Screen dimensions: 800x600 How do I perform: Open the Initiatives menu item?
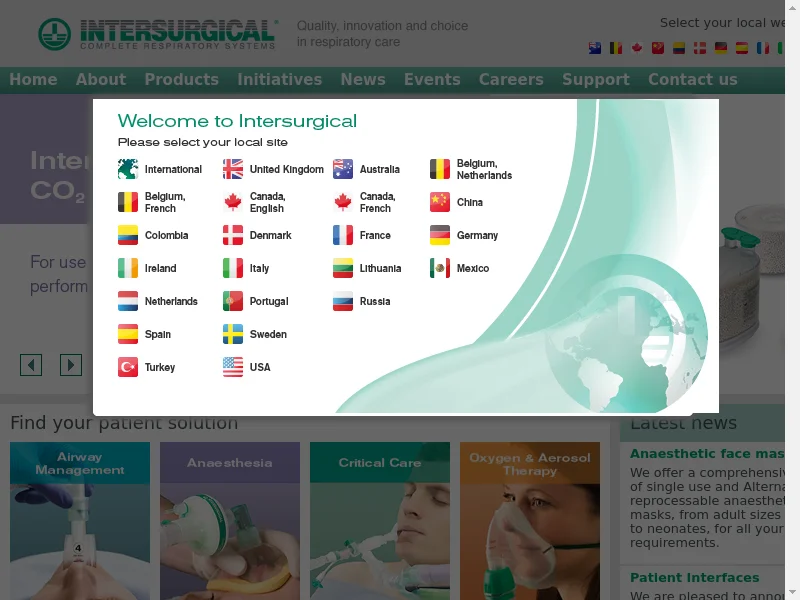280,80
